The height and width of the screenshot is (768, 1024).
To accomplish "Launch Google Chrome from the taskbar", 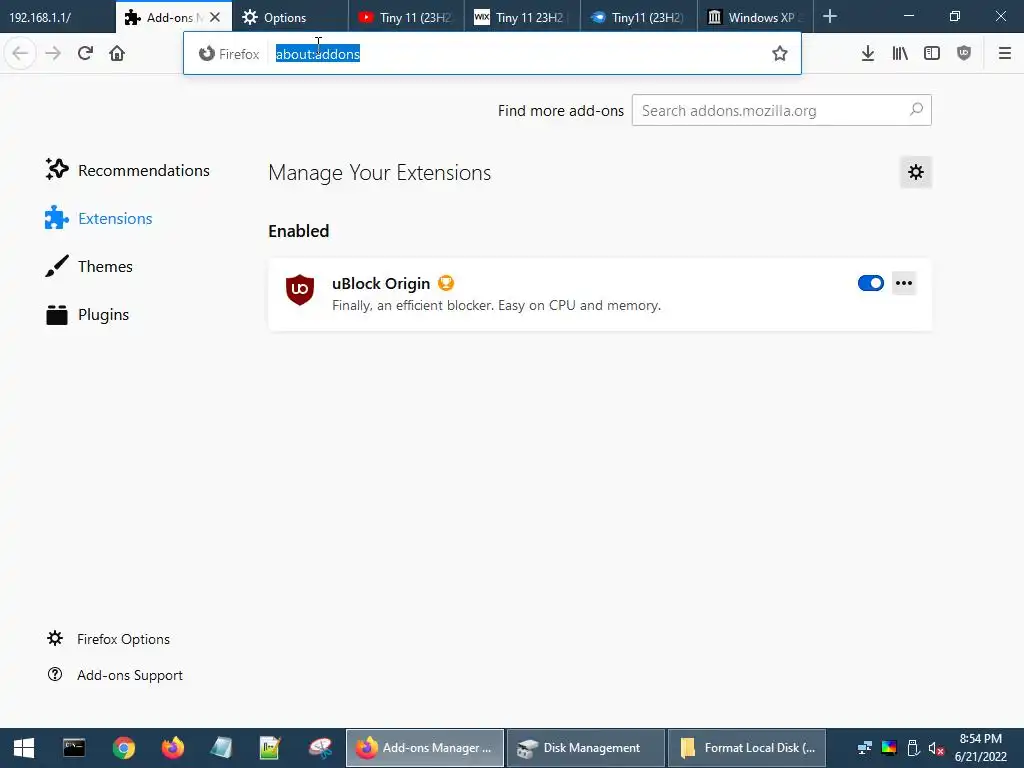I will click(x=123, y=748).
